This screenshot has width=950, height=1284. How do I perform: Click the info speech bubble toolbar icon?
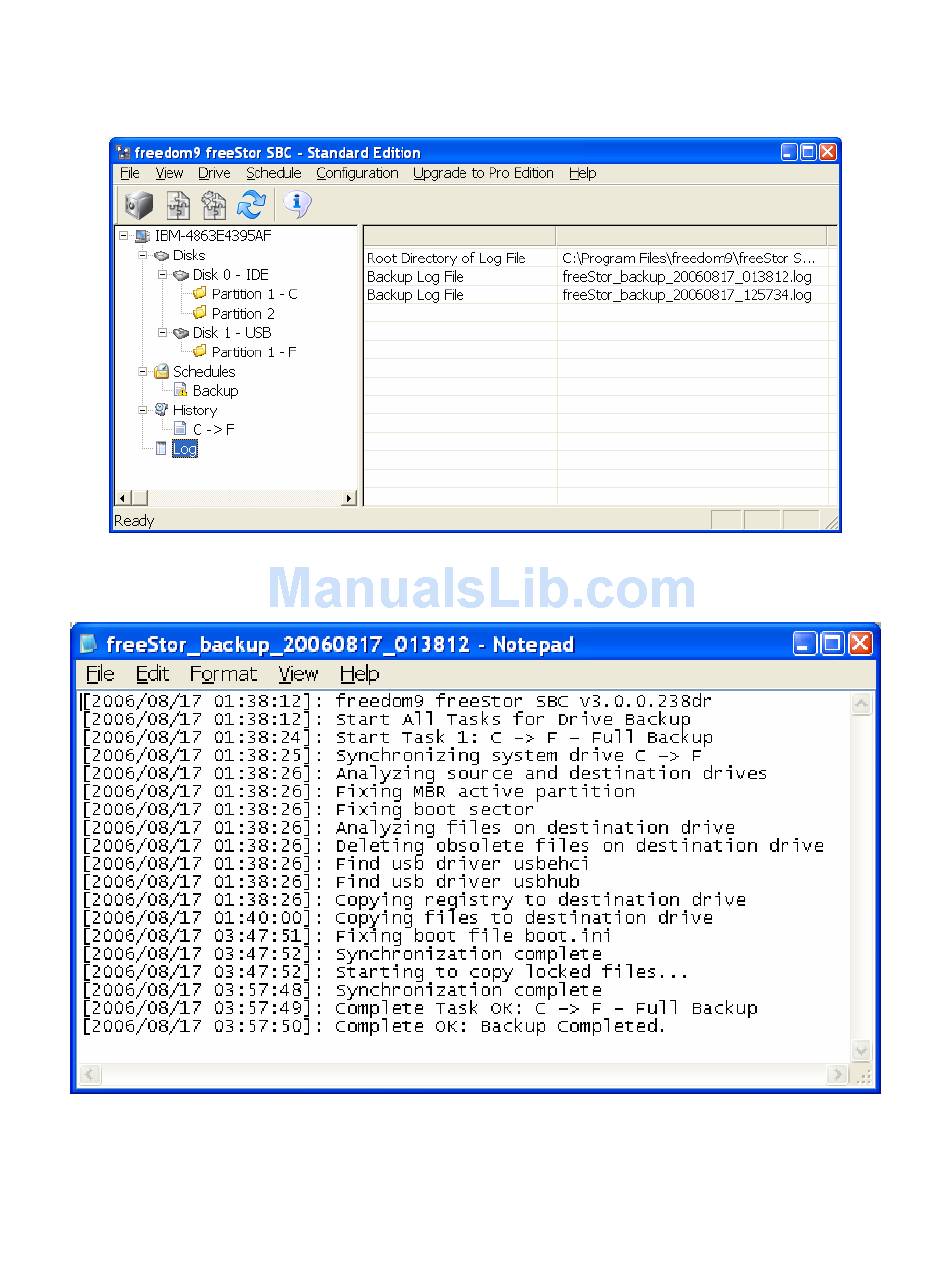[296, 204]
